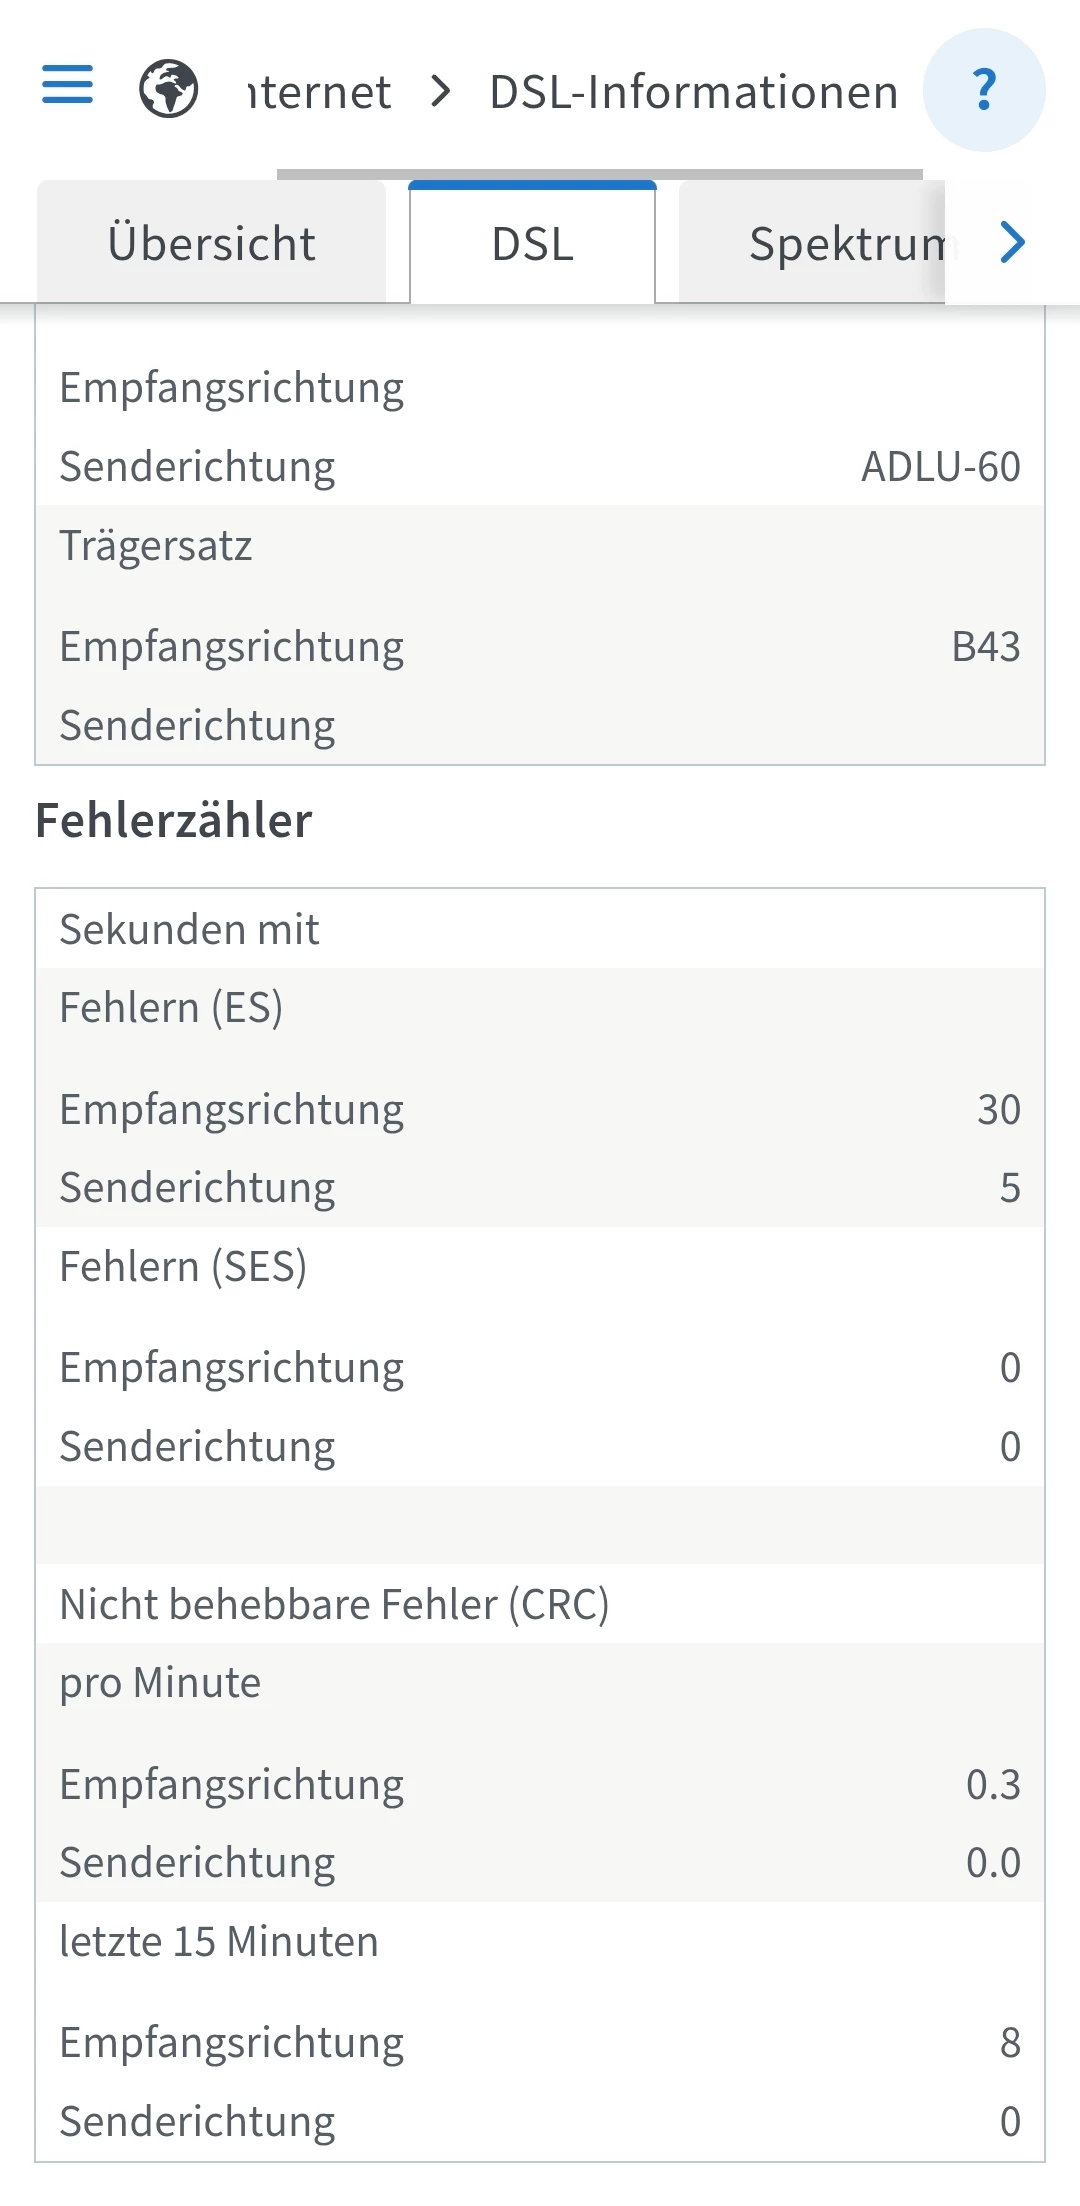This screenshot has height=2206, width=1080.
Task: Switch to the Übersicht tab
Action: point(211,244)
